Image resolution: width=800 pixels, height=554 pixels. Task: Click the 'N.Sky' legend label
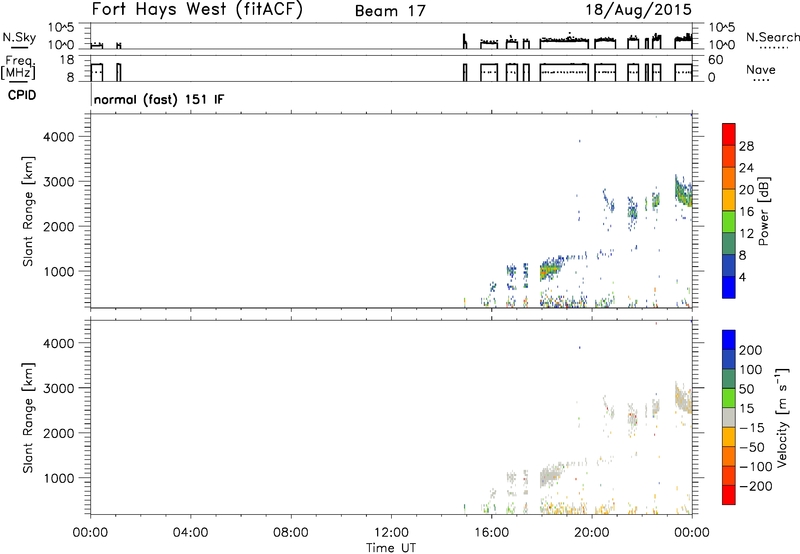click(19, 37)
